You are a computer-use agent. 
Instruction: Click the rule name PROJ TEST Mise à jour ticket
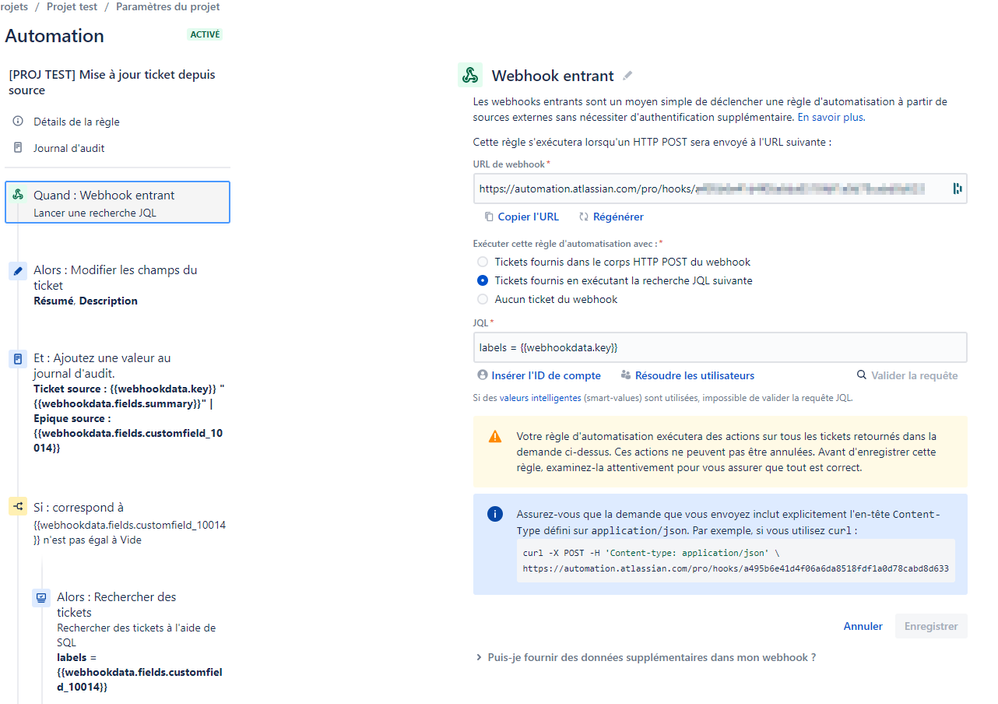[x=112, y=82]
